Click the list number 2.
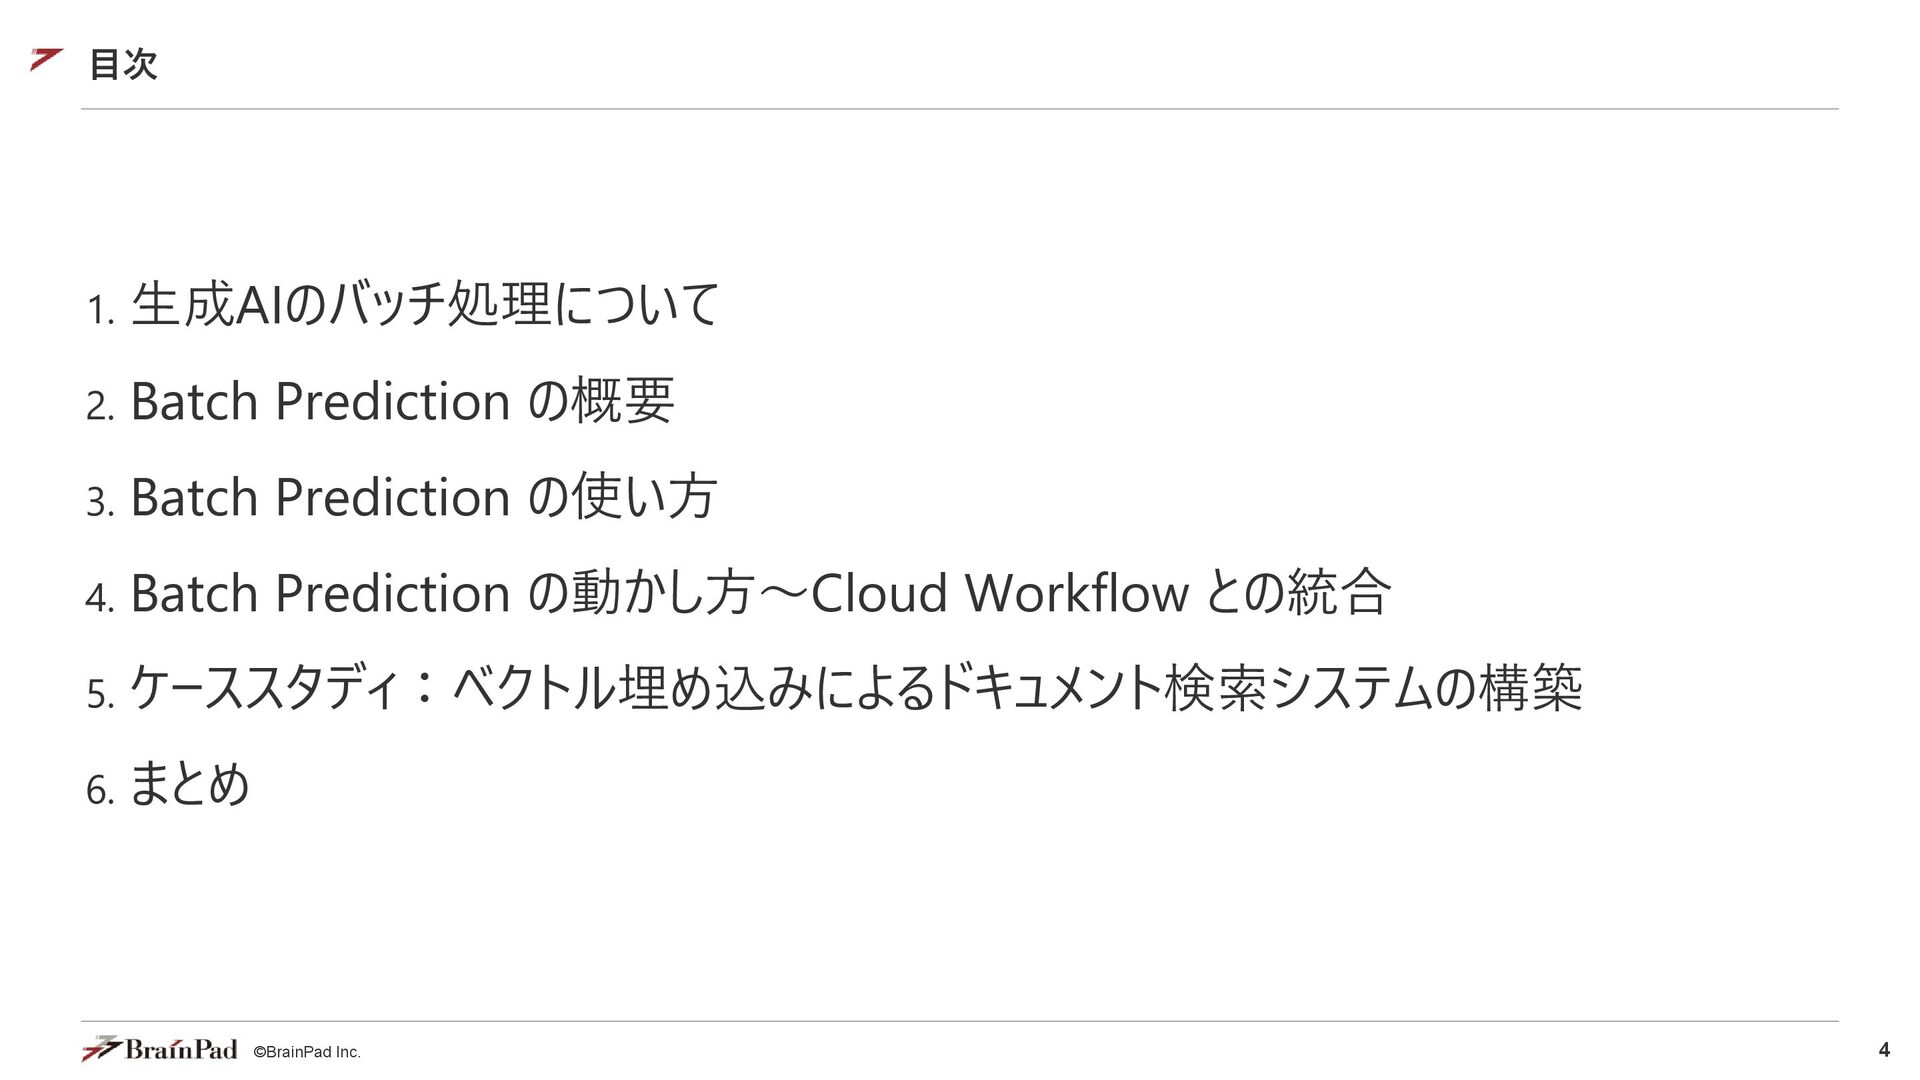 pyautogui.click(x=101, y=406)
